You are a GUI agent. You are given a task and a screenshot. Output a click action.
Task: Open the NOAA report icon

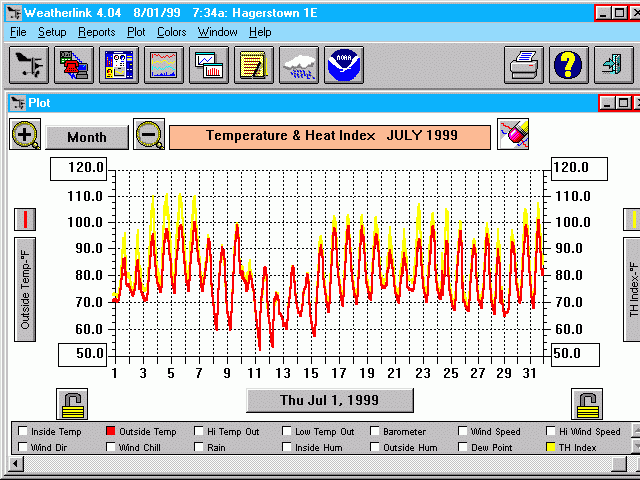344,65
